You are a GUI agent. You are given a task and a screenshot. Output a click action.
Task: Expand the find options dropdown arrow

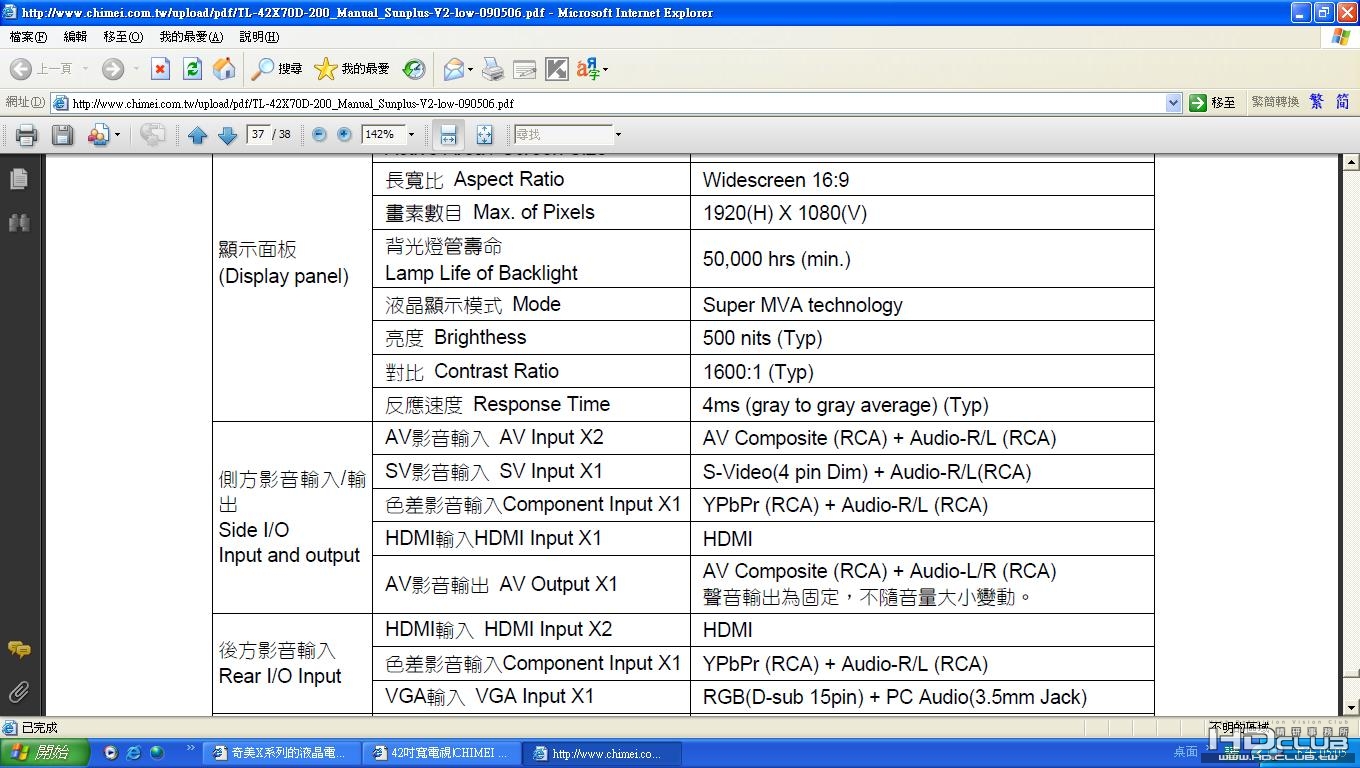point(618,135)
